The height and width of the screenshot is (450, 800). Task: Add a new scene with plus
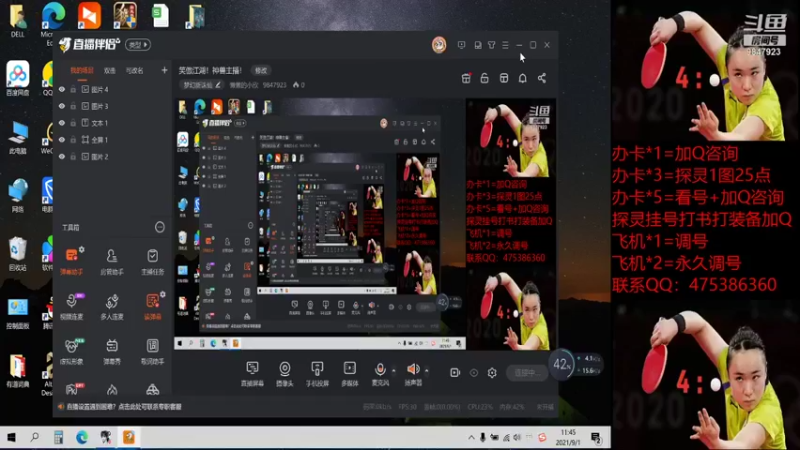click(164, 70)
